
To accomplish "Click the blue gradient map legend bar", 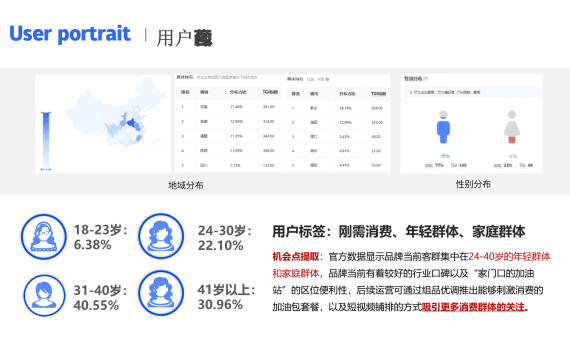I will point(46,141).
